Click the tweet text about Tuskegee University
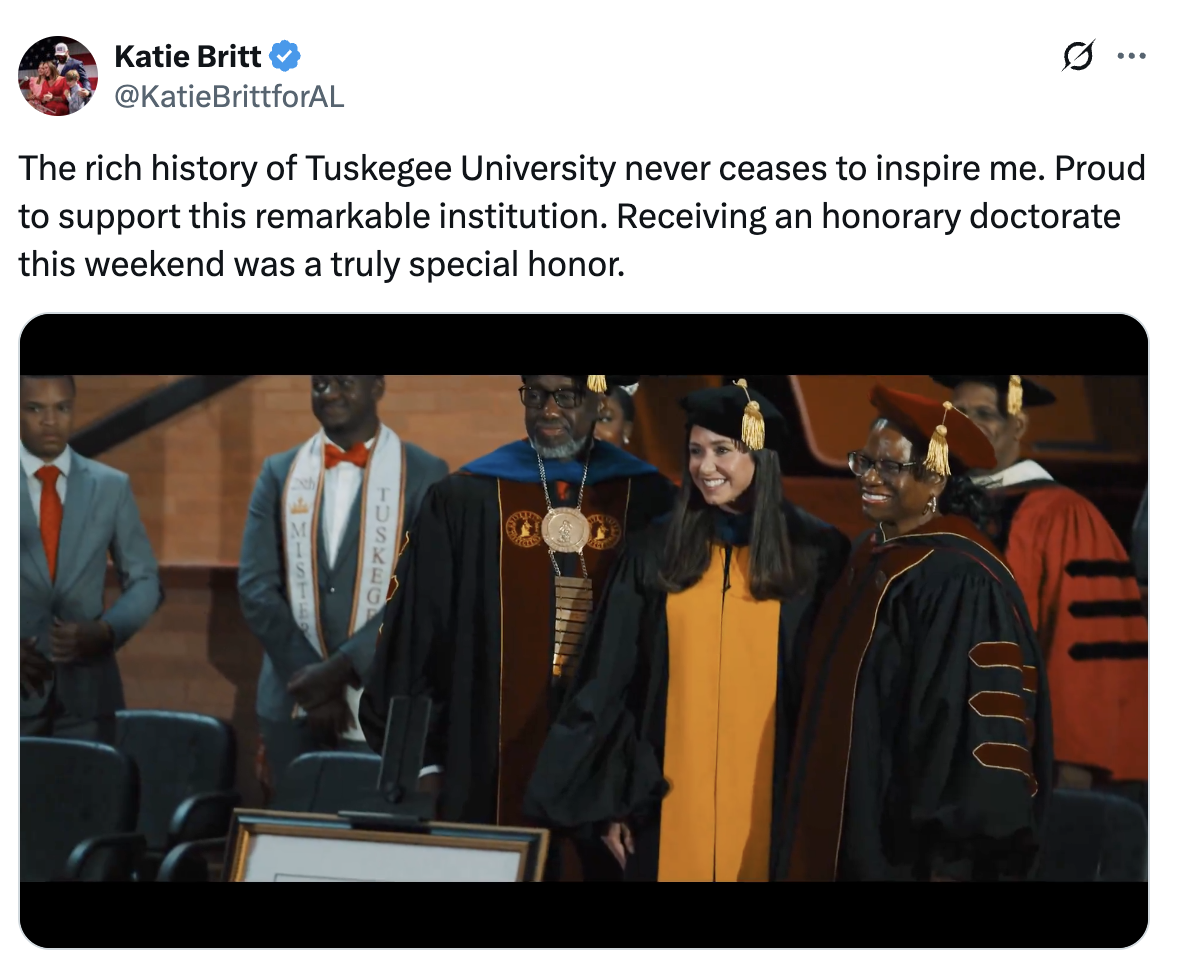1180x972 pixels. tap(580, 216)
